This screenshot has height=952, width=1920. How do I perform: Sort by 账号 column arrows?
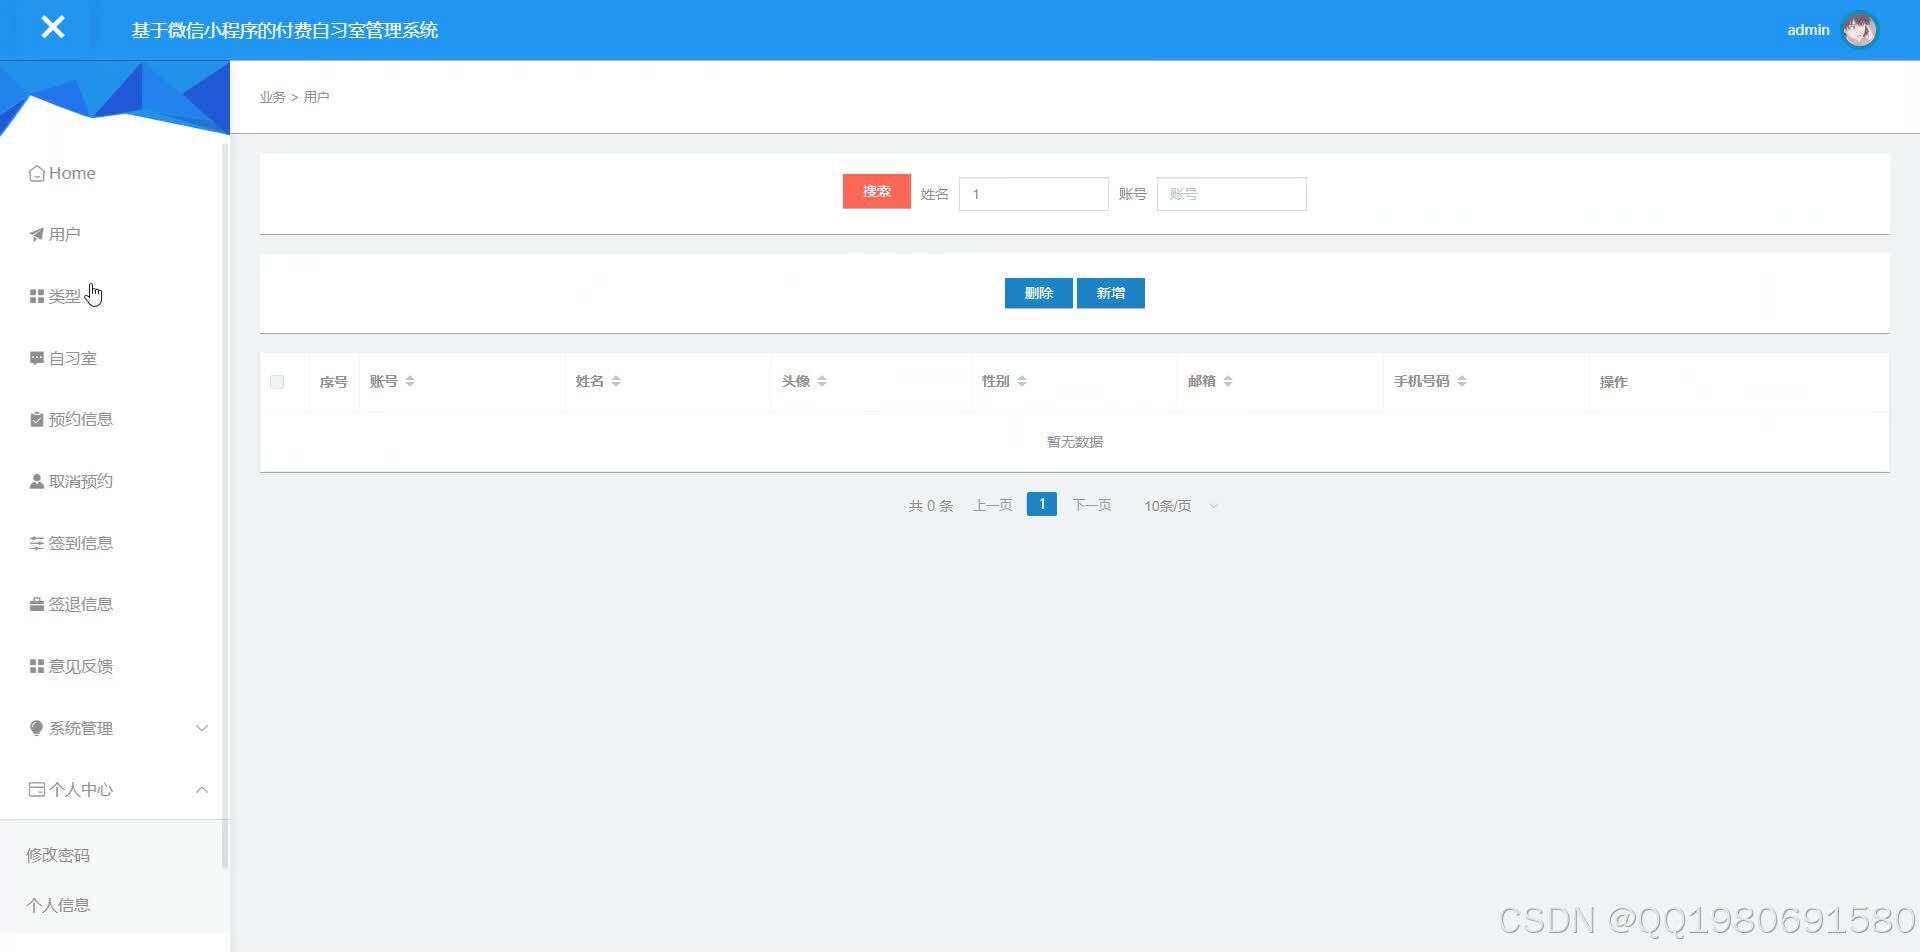click(x=410, y=381)
